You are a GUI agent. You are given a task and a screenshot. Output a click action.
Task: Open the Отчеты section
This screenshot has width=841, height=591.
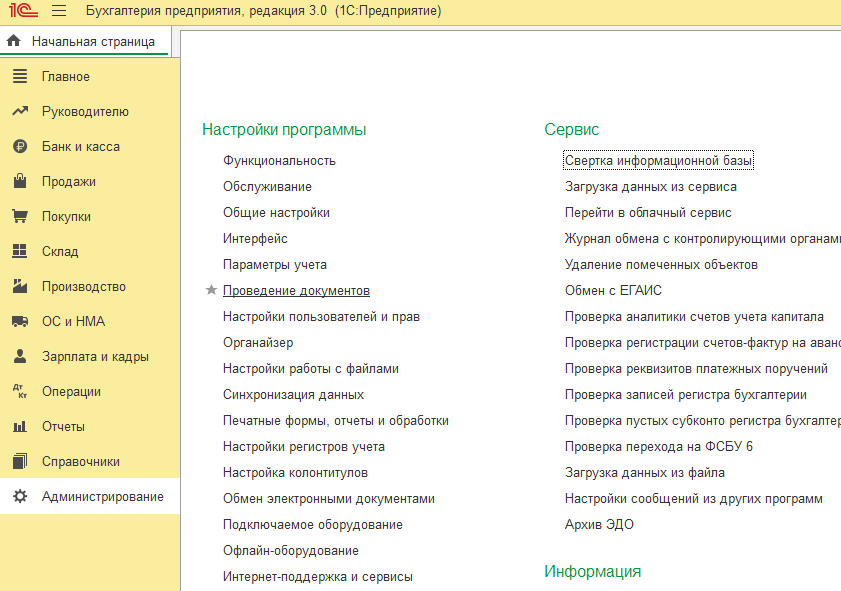pos(63,426)
